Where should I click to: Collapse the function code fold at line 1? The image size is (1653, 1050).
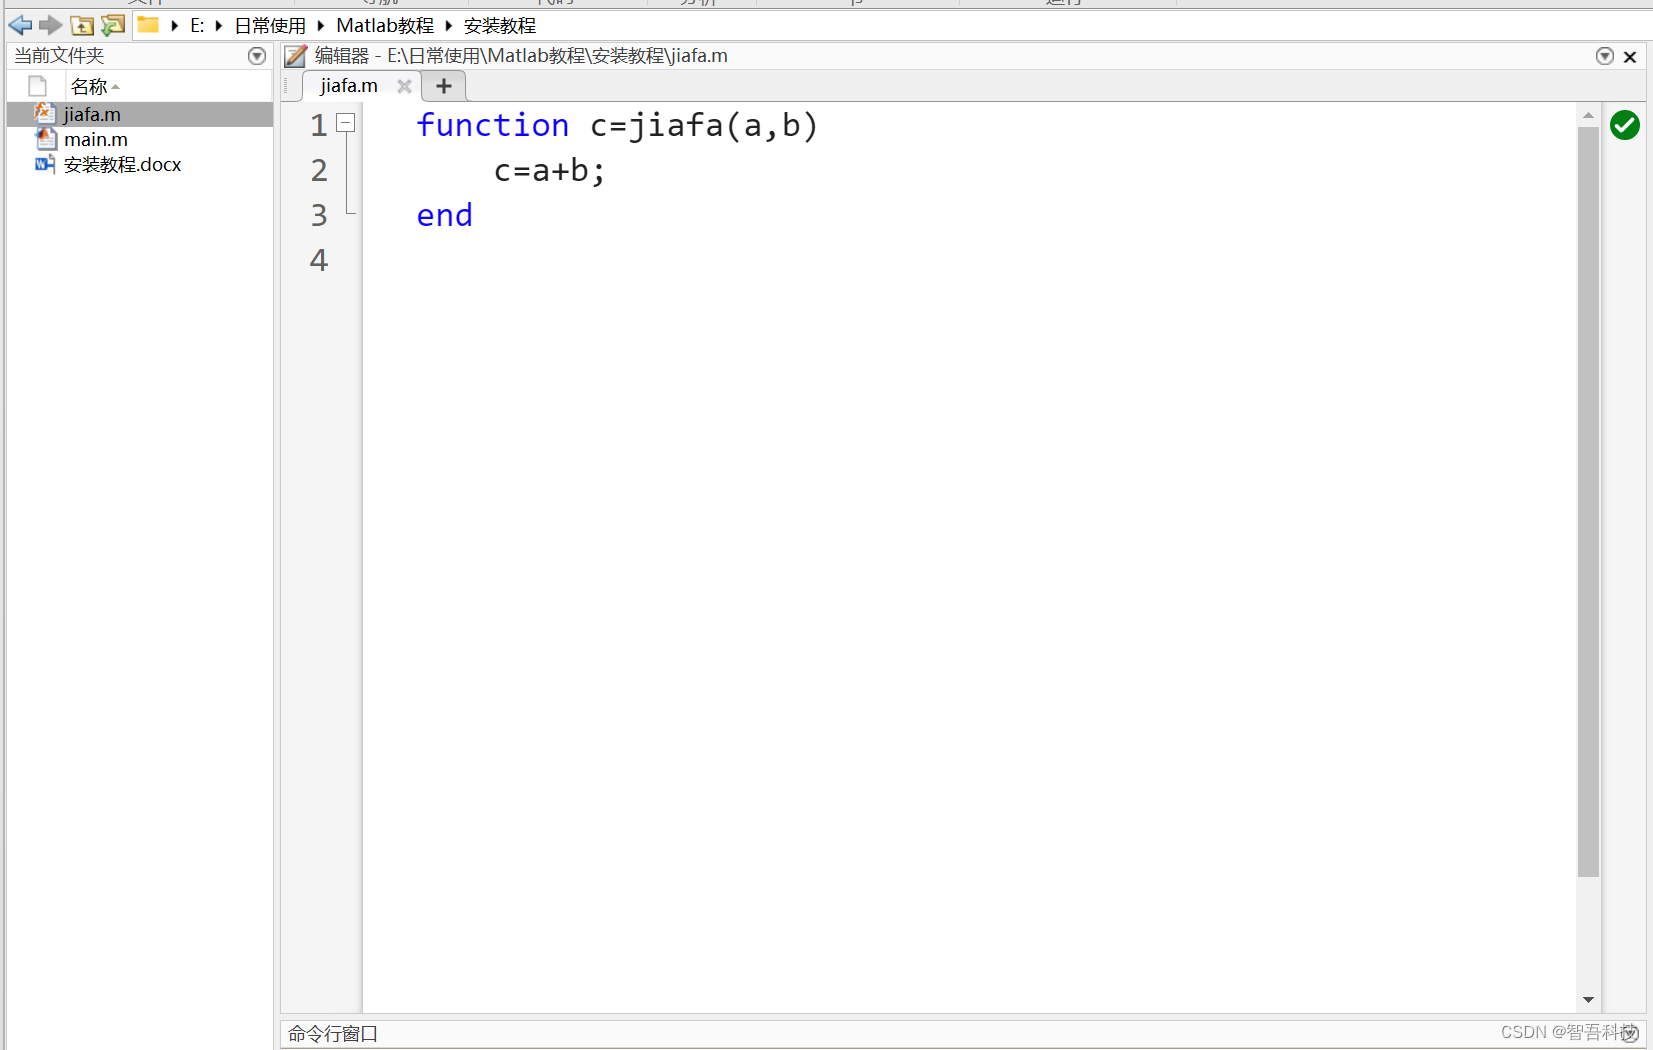coord(346,122)
